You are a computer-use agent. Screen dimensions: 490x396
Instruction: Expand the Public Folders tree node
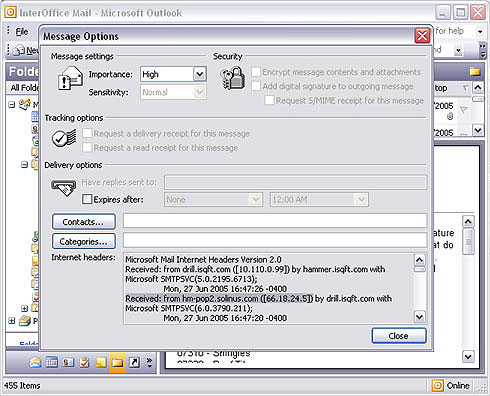coord(12,321)
